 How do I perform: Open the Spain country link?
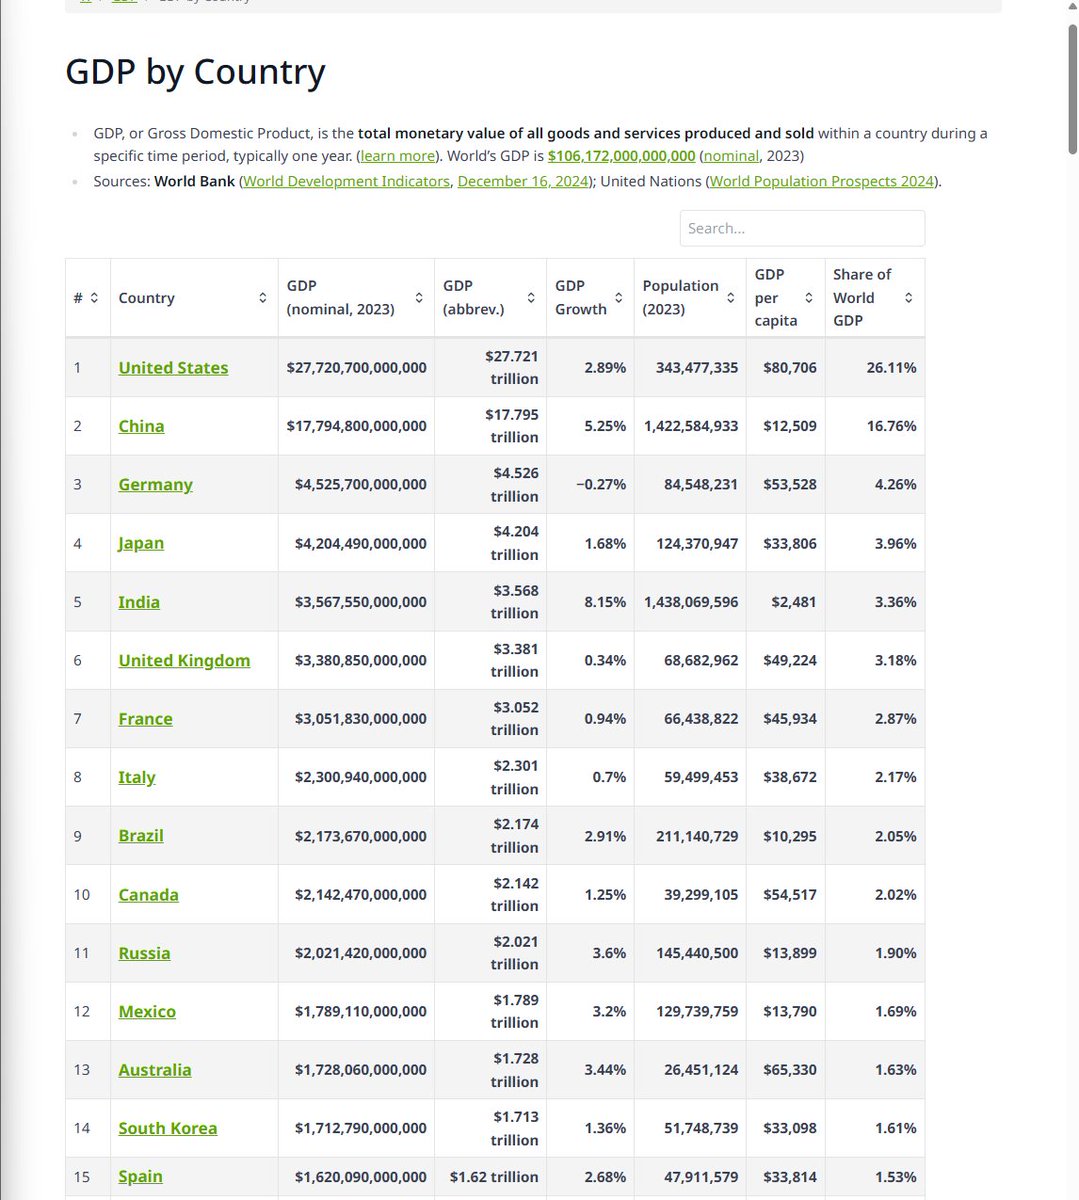coord(140,1177)
